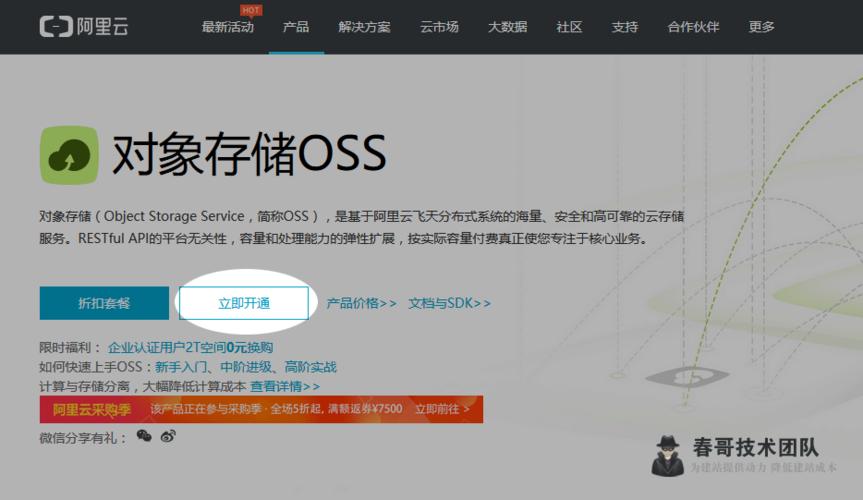This screenshot has height=500, width=863.
Task: Click the 阿里云采购季 banner title
Action: 92,409
